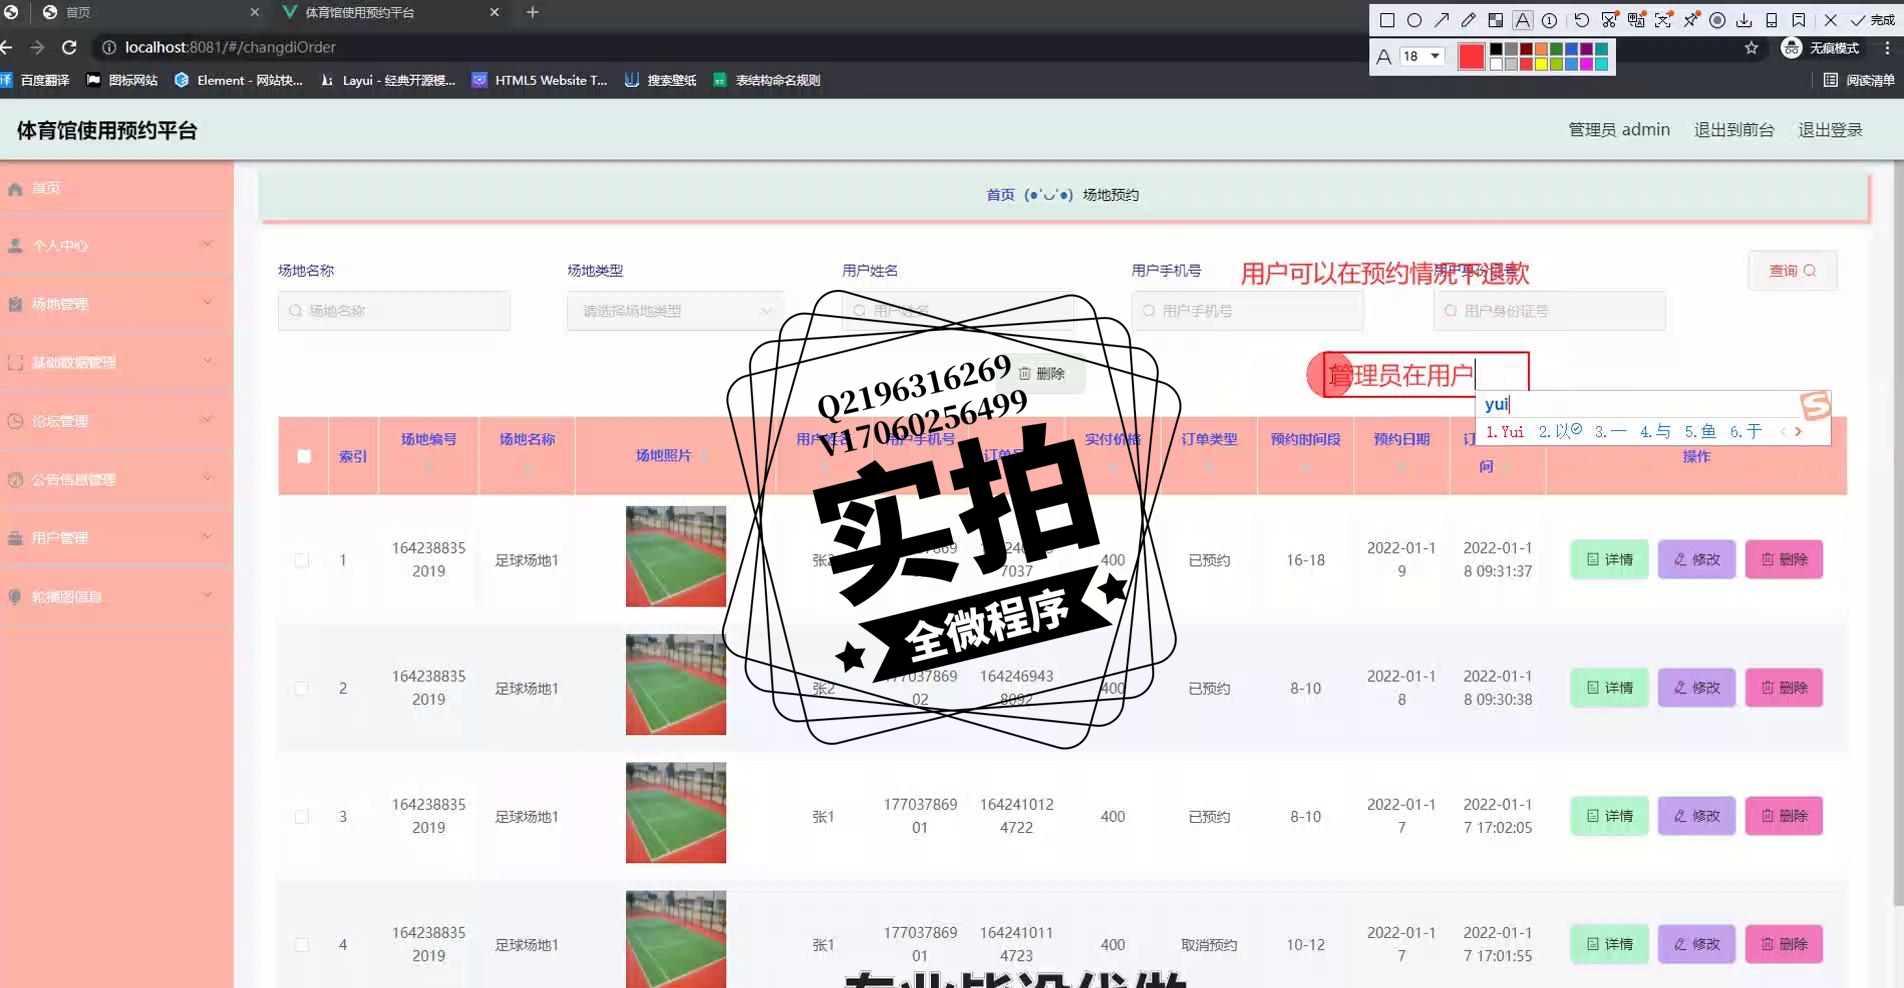Viewport: 1904px width, 988px height.
Task: Save the screenshot with download icon
Action: pyautogui.click(x=1744, y=20)
